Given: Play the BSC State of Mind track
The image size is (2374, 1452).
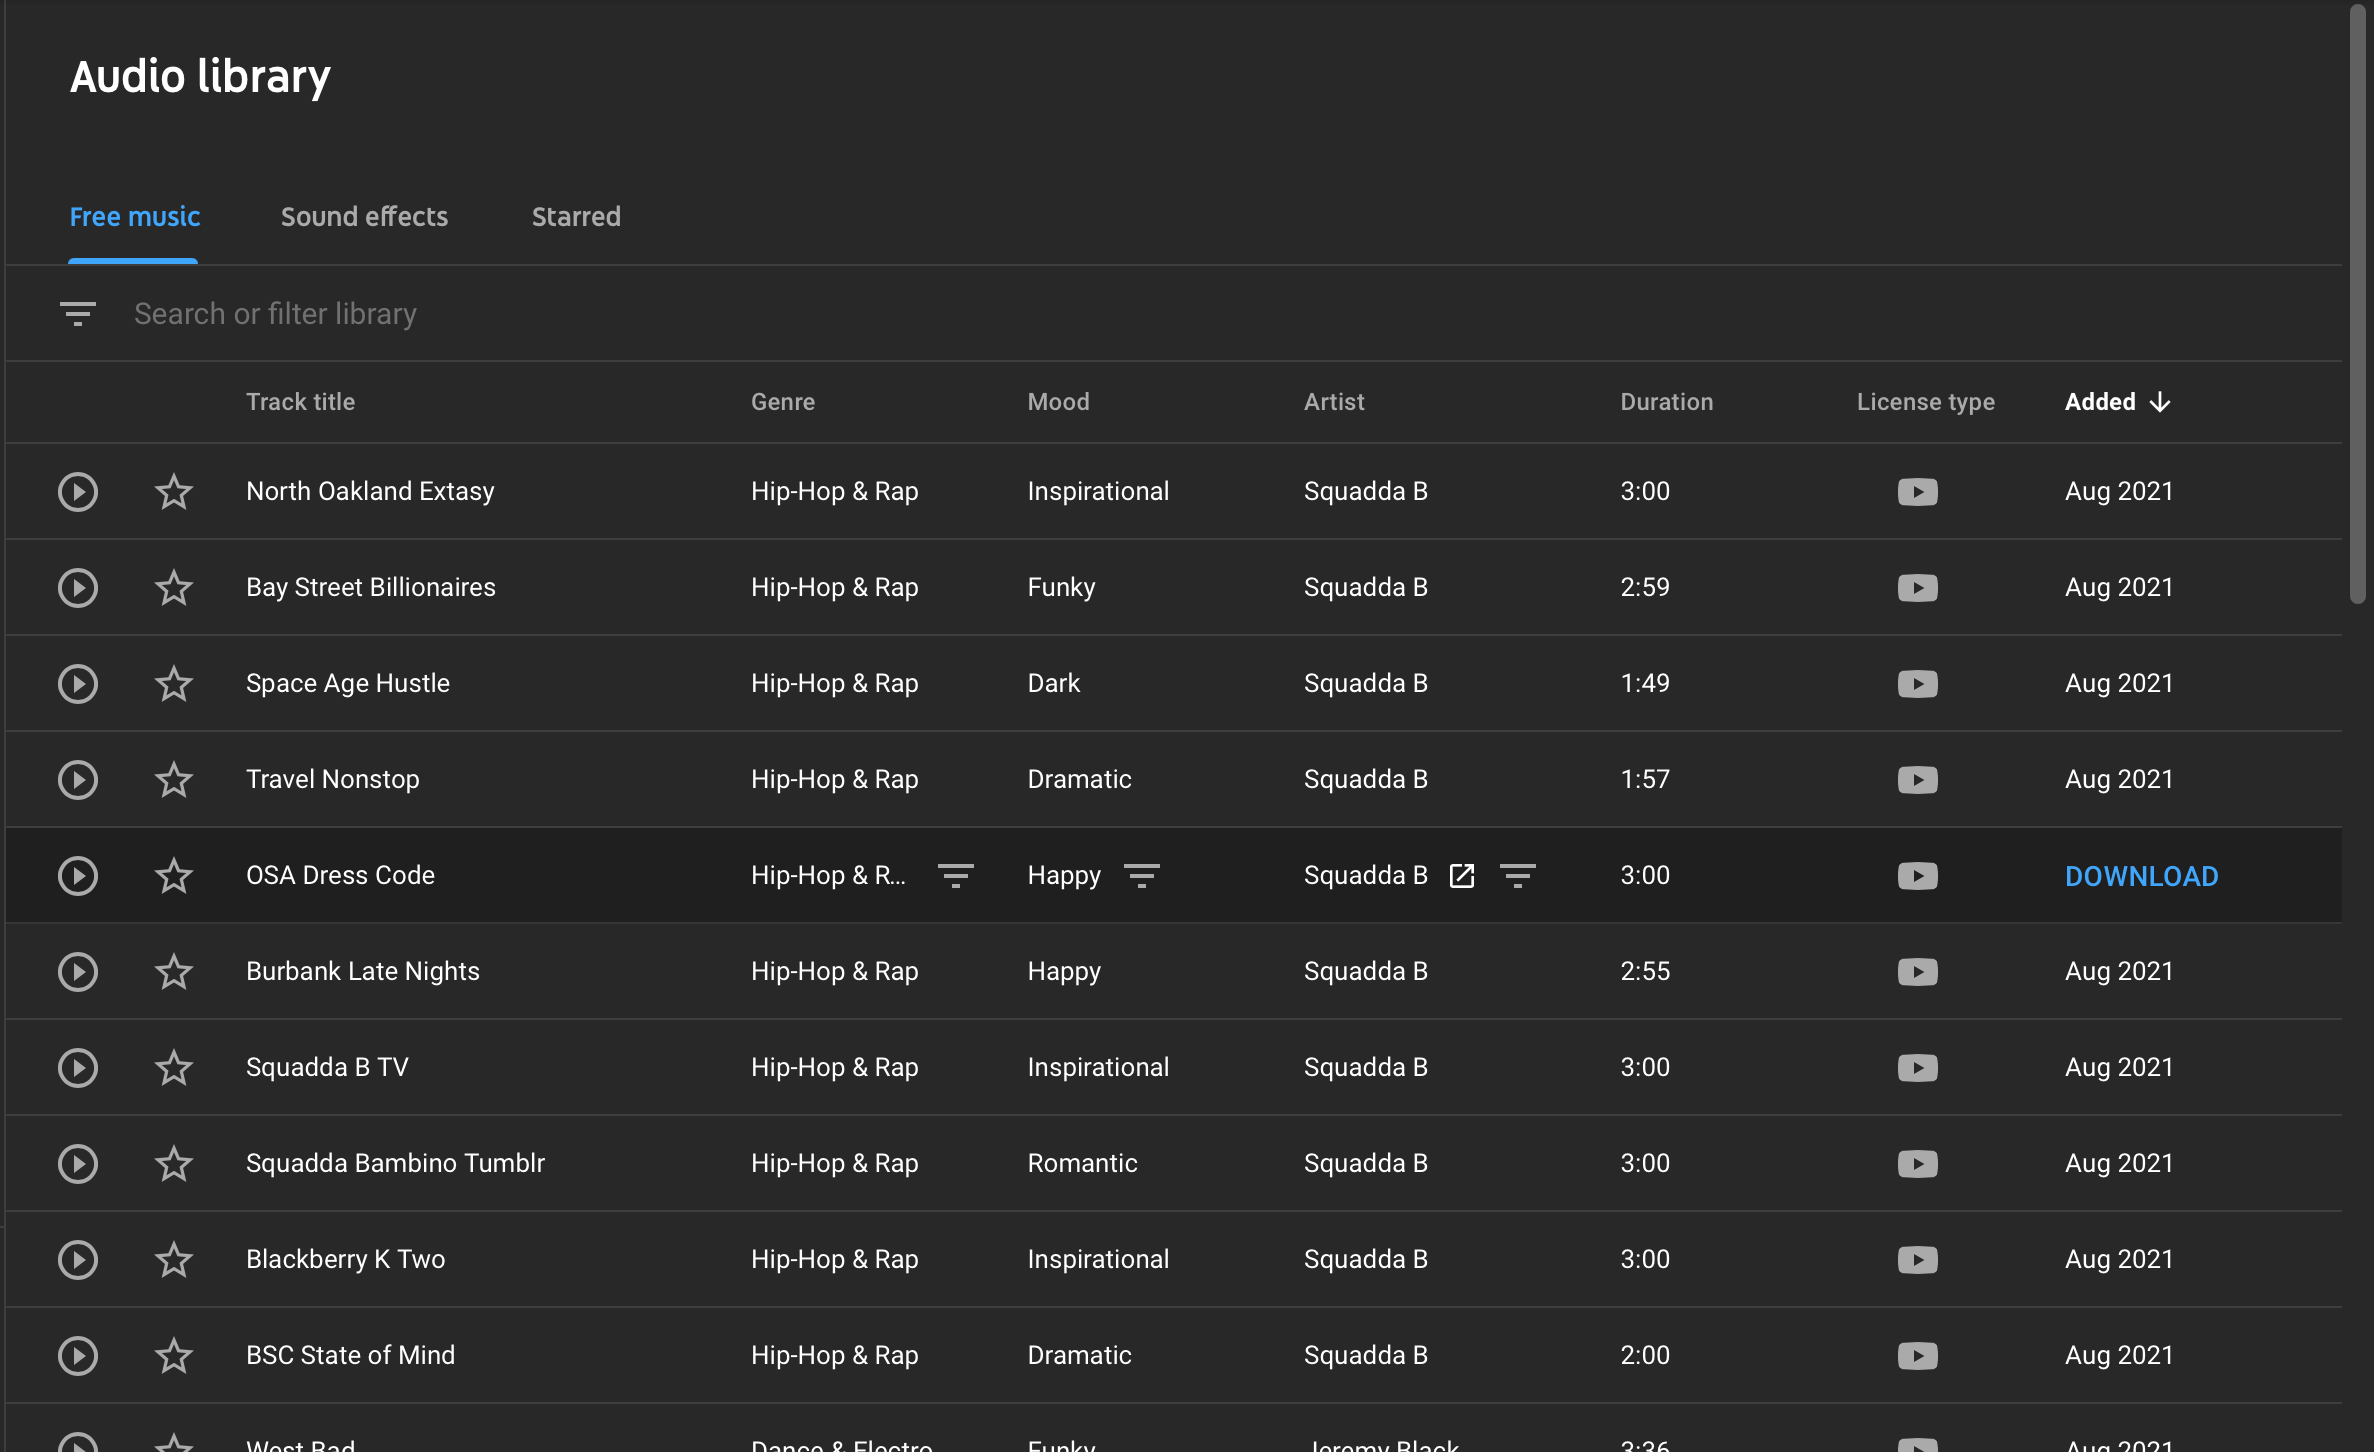Looking at the screenshot, I should (77, 1355).
